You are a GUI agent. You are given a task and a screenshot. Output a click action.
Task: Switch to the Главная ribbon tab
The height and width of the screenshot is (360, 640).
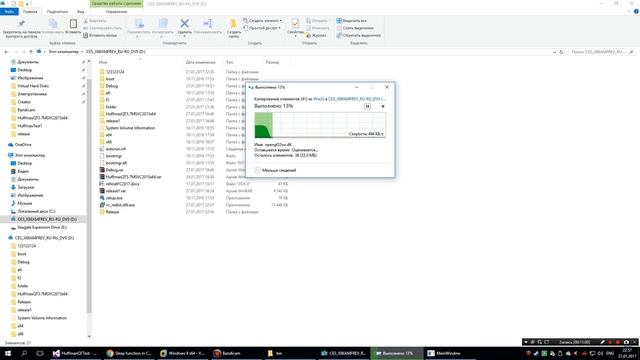pos(30,11)
